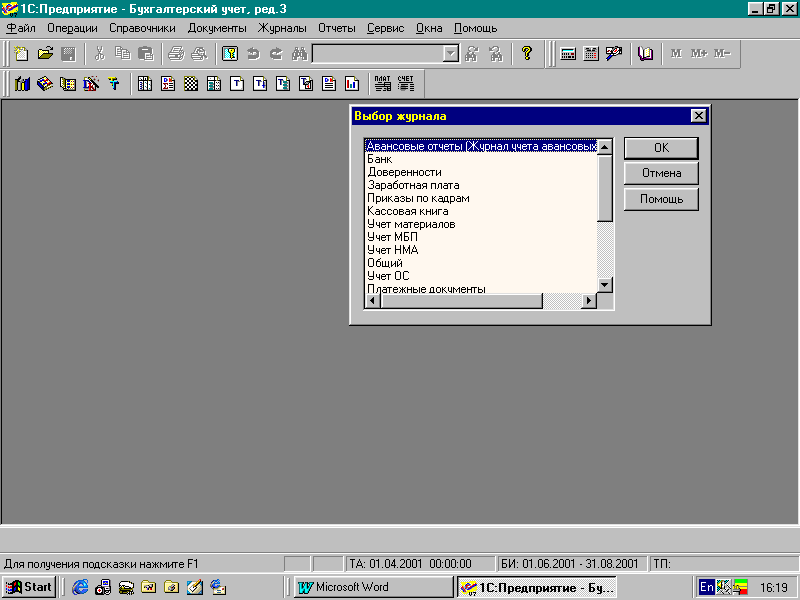Click the journal list scroll-right arrow
The height and width of the screenshot is (600, 800).
pyautogui.click(x=589, y=301)
